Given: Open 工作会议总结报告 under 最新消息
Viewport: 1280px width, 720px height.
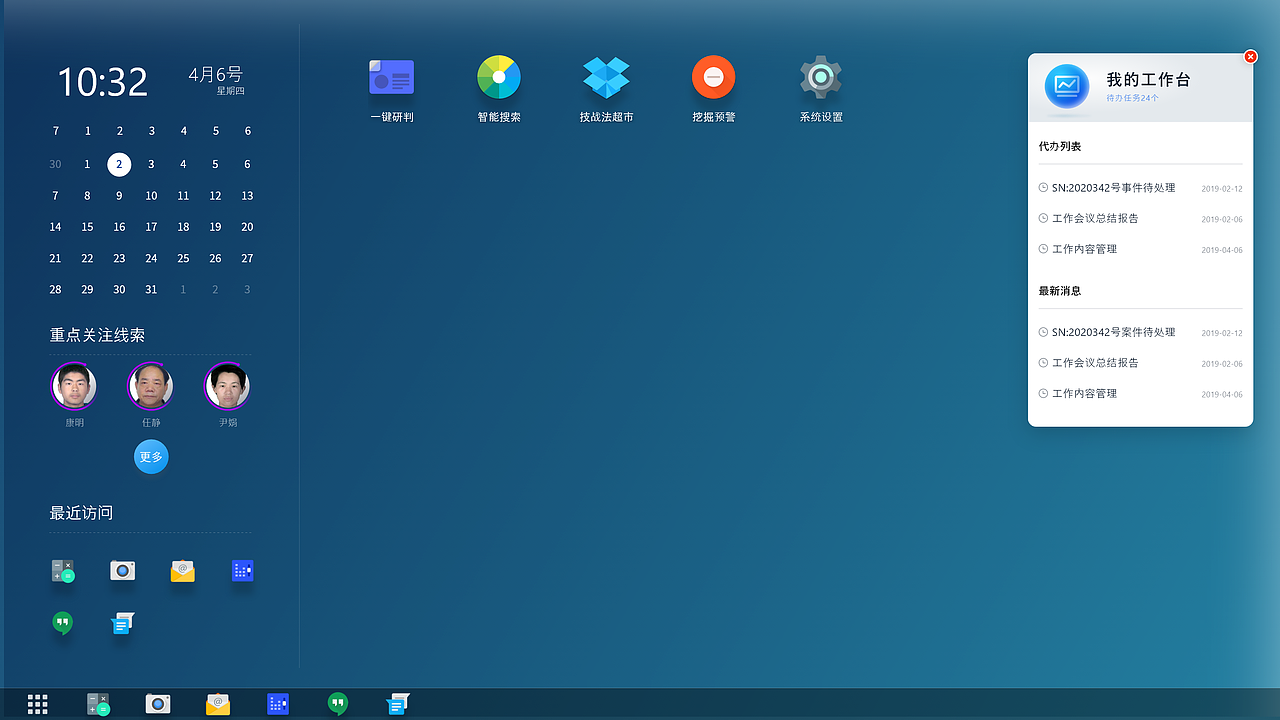Looking at the screenshot, I should coord(1140,363).
